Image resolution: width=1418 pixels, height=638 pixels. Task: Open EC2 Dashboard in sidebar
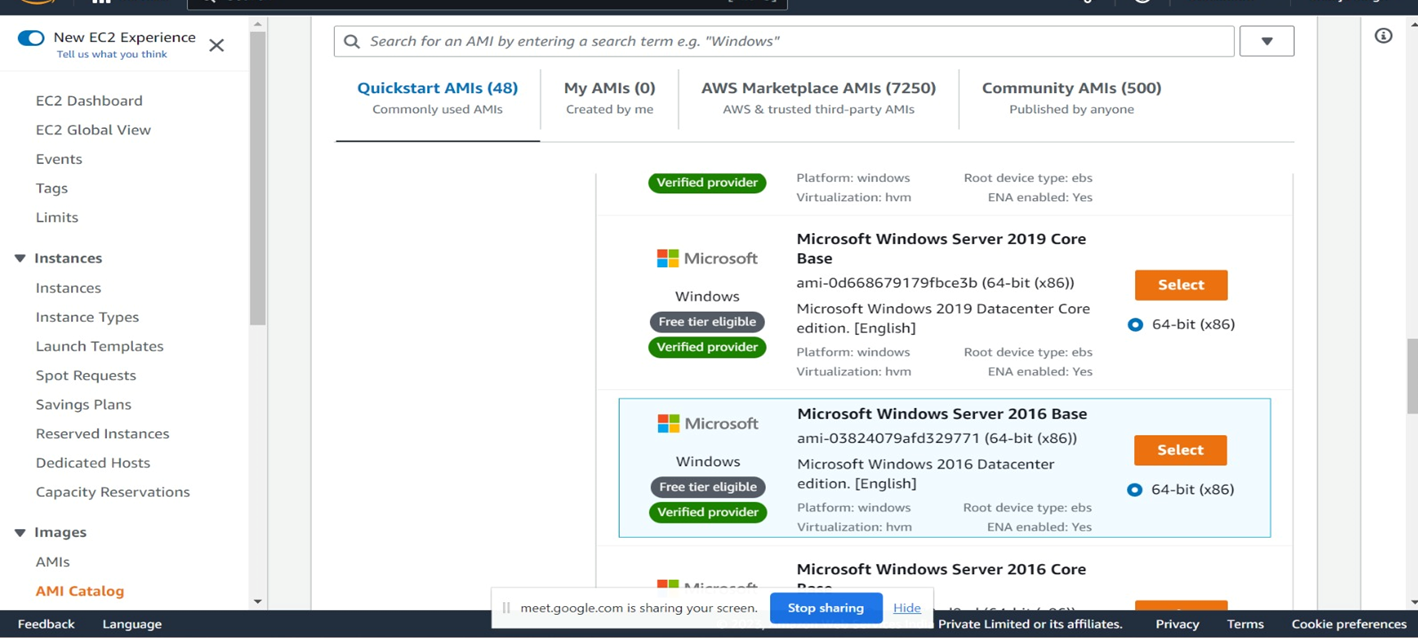tap(89, 100)
